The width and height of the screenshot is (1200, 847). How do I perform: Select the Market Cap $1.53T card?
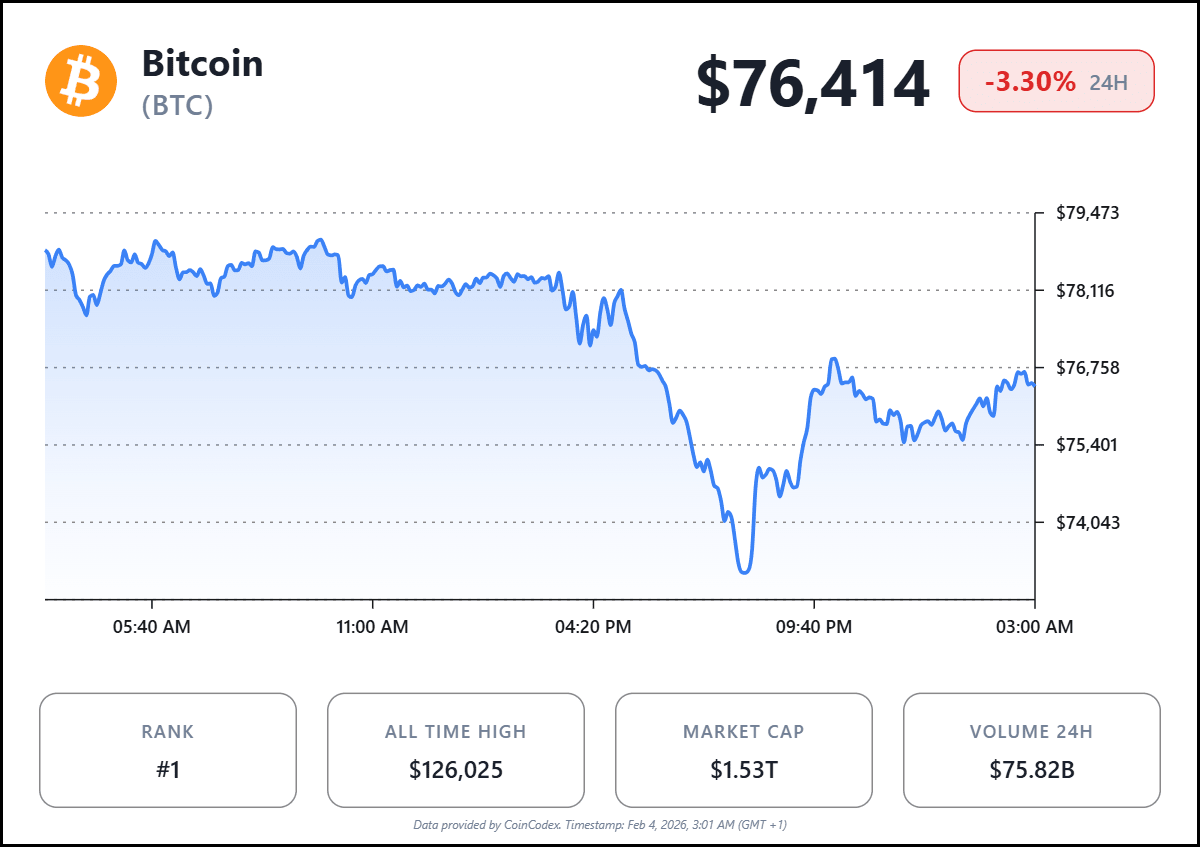coord(743,750)
